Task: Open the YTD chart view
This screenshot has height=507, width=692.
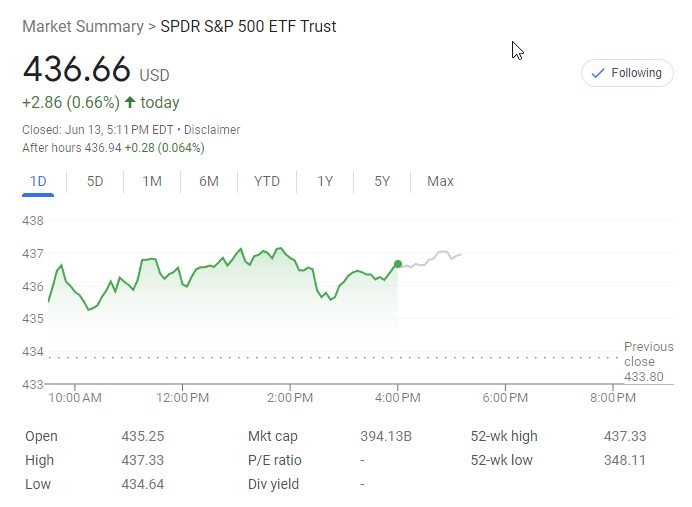Action: (x=267, y=181)
